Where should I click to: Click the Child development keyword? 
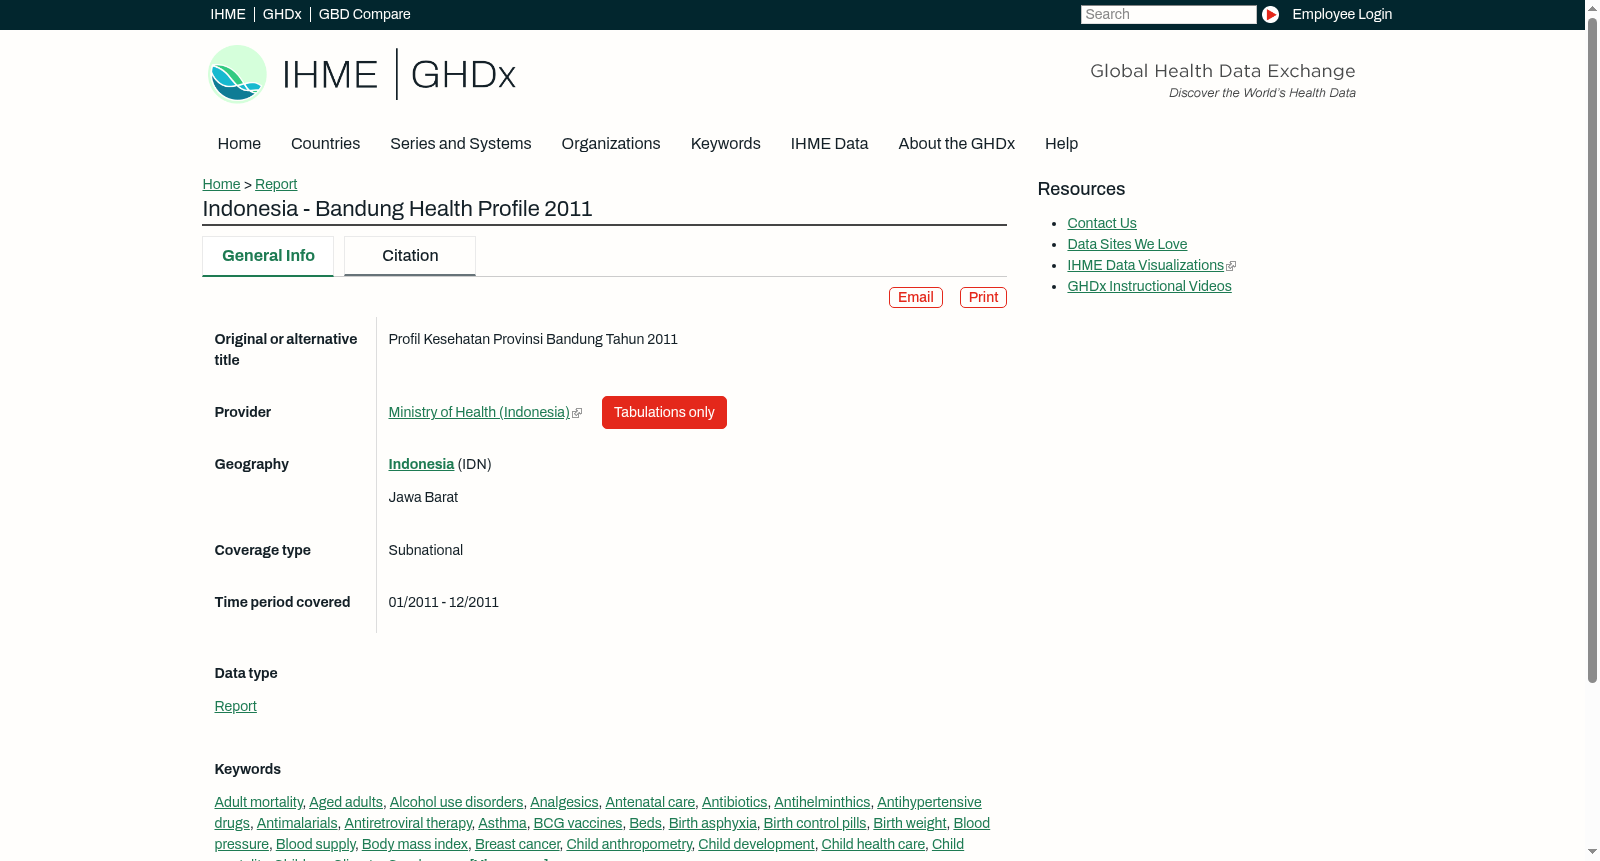[756, 844]
